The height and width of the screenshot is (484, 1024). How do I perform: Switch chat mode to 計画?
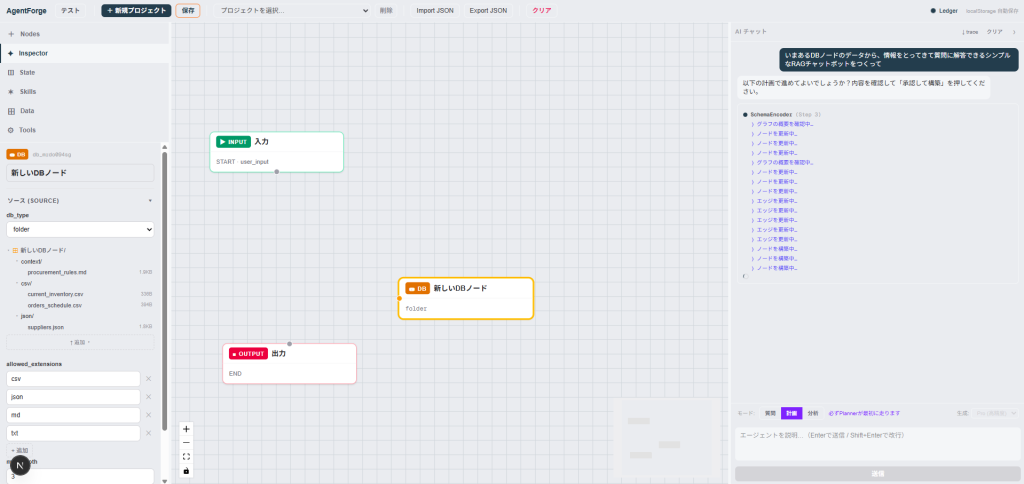coord(792,413)
